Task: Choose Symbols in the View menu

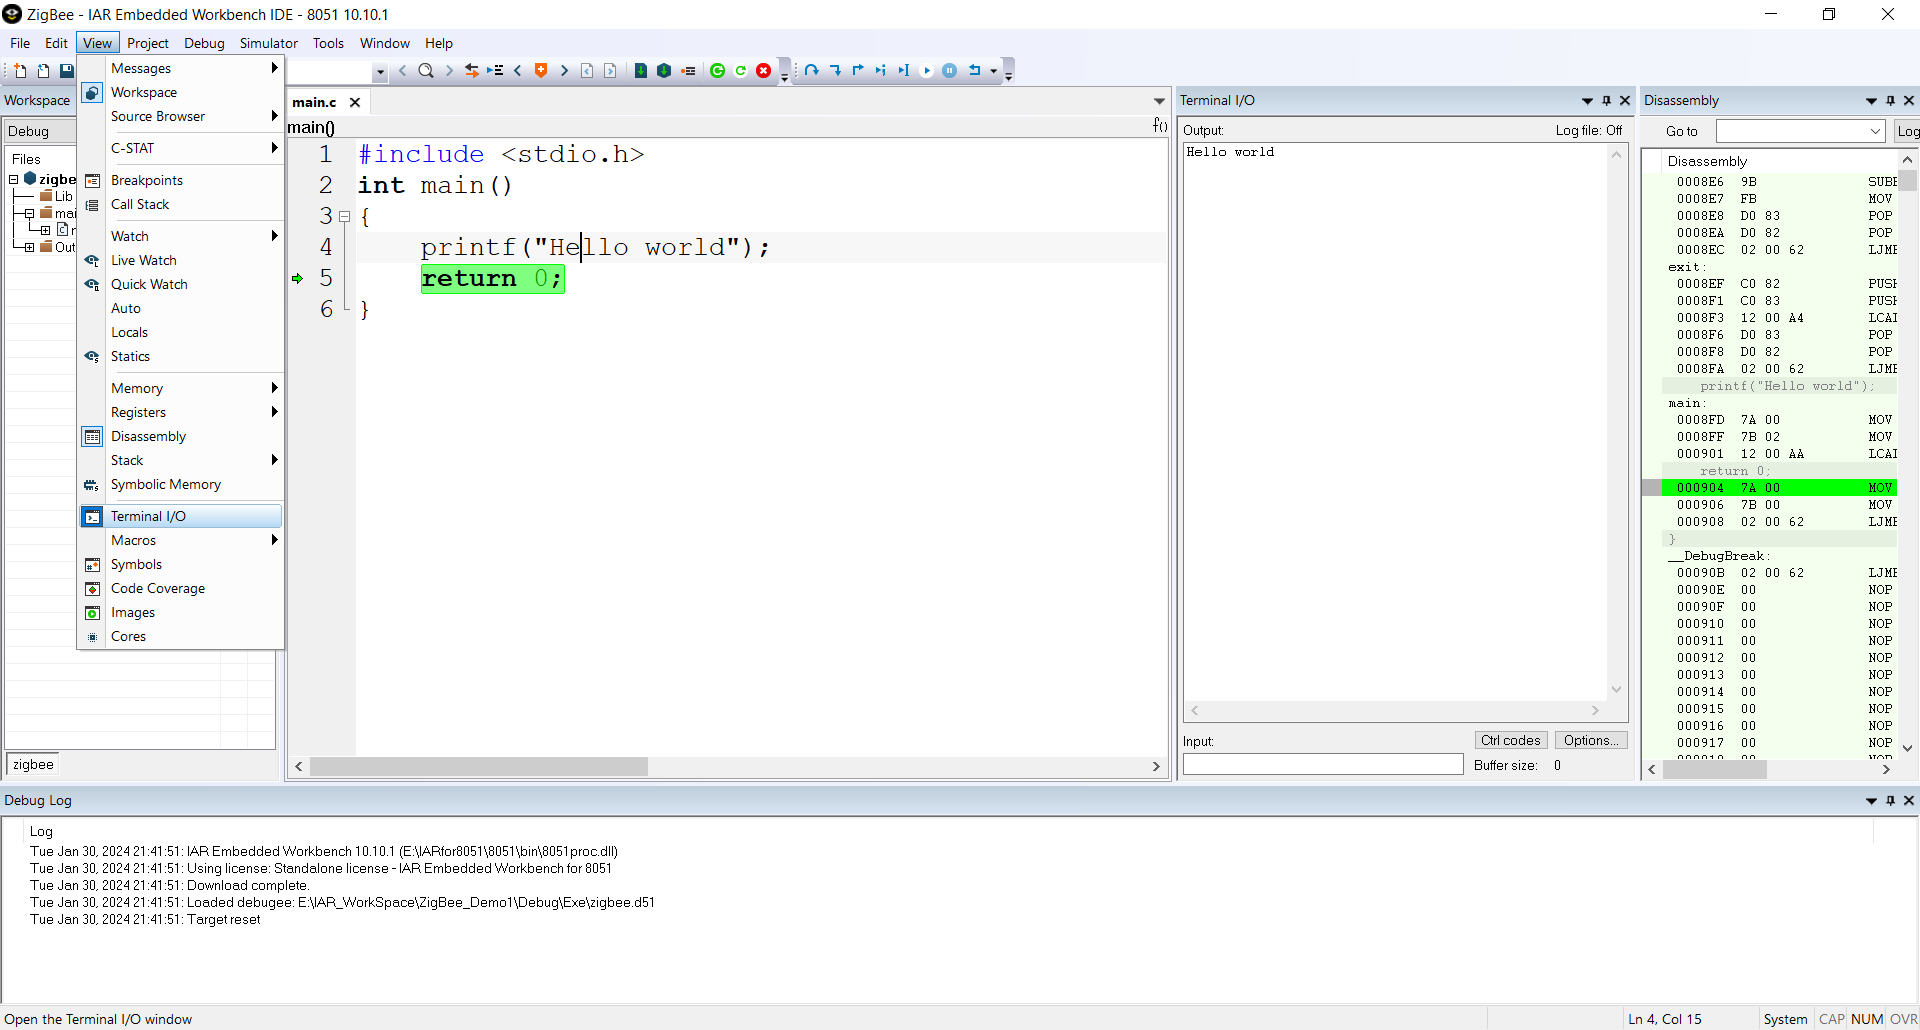Action: [x=181, y=564]
